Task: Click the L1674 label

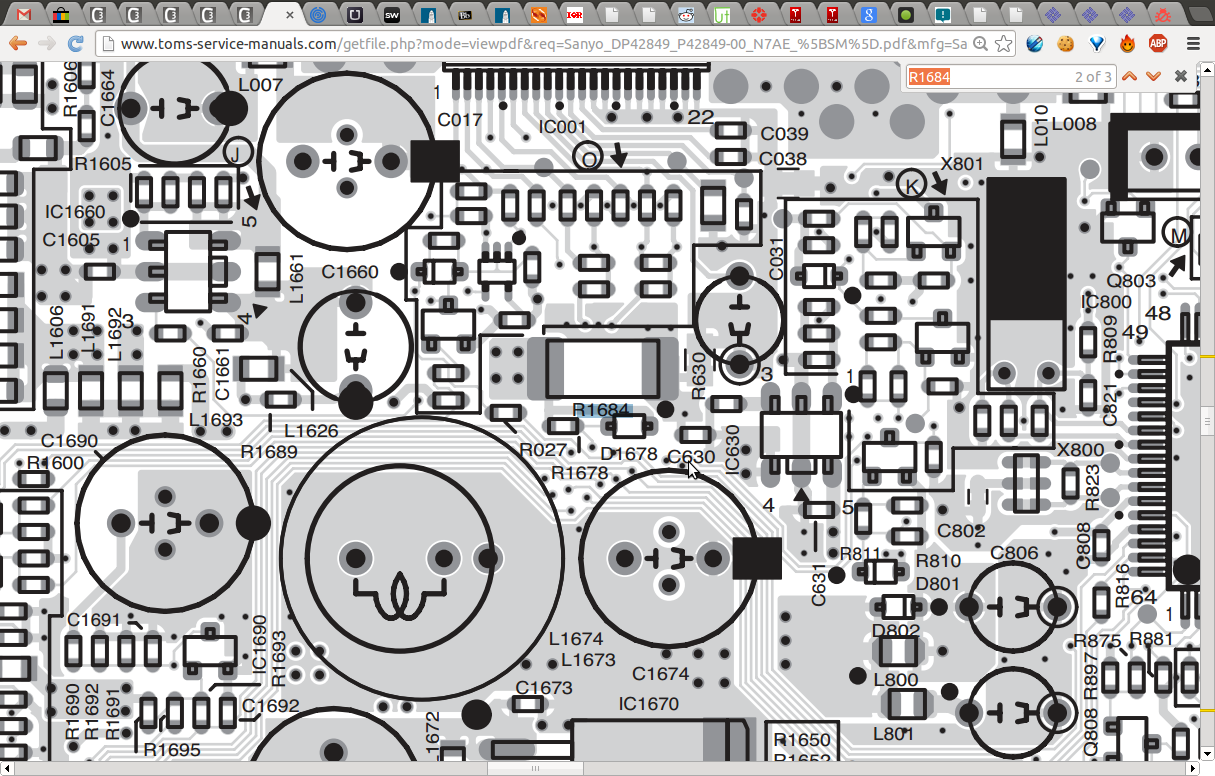Action: pos(576,638)
